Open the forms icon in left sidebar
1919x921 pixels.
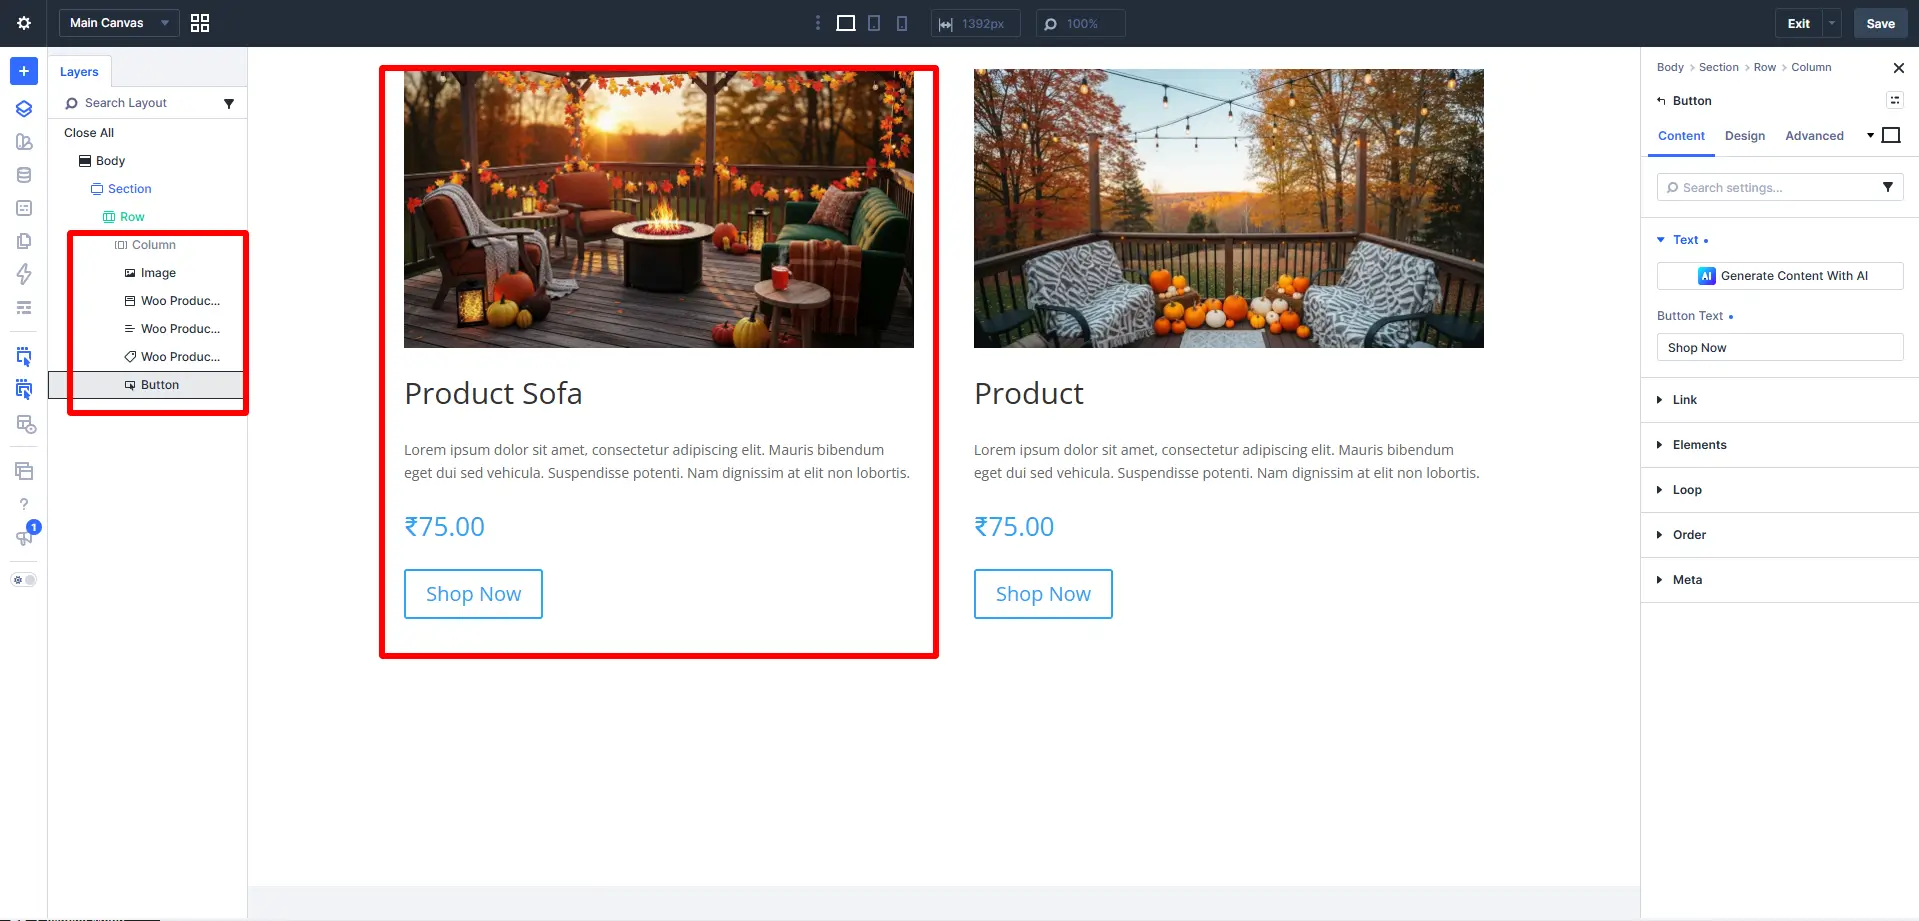point(24,208)
